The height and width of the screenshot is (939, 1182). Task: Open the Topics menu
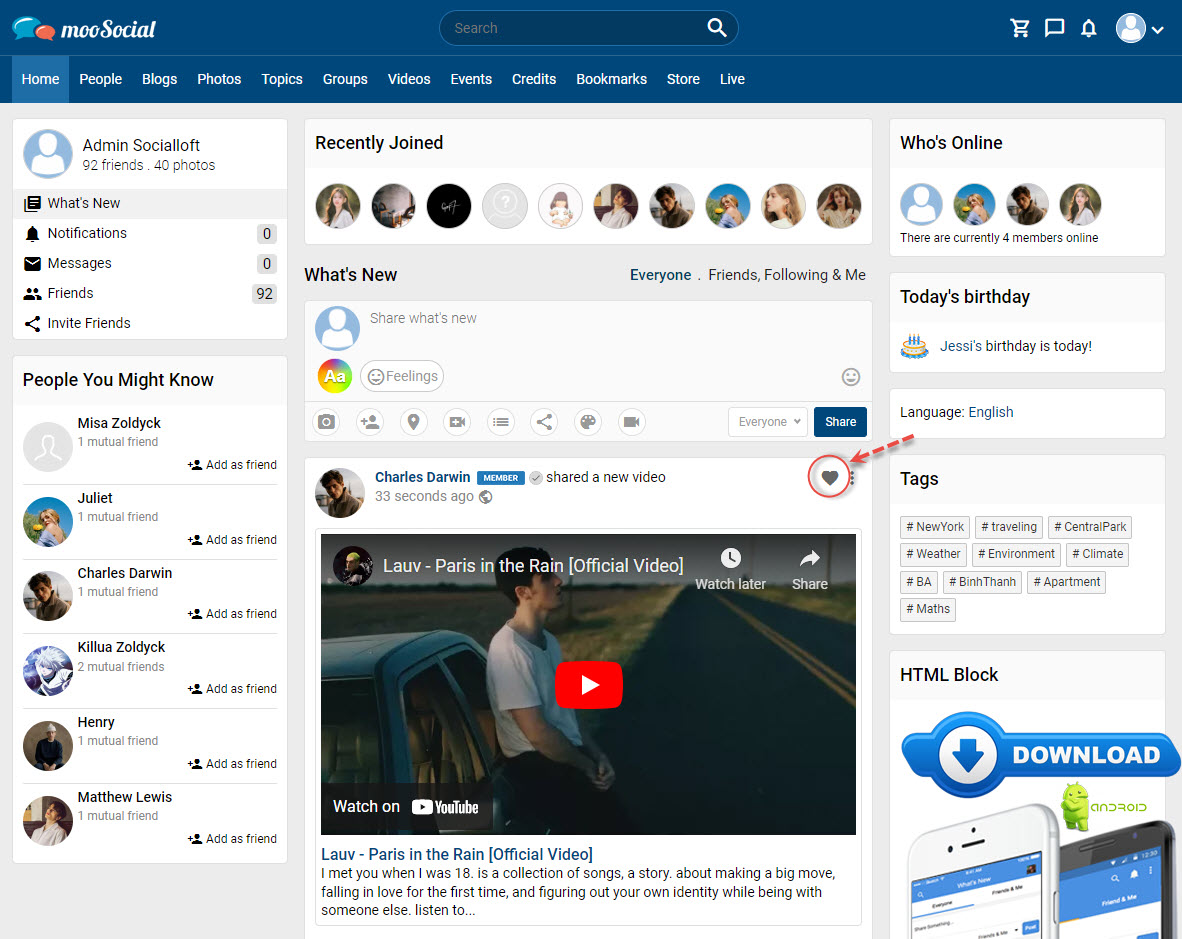[282, 79]
